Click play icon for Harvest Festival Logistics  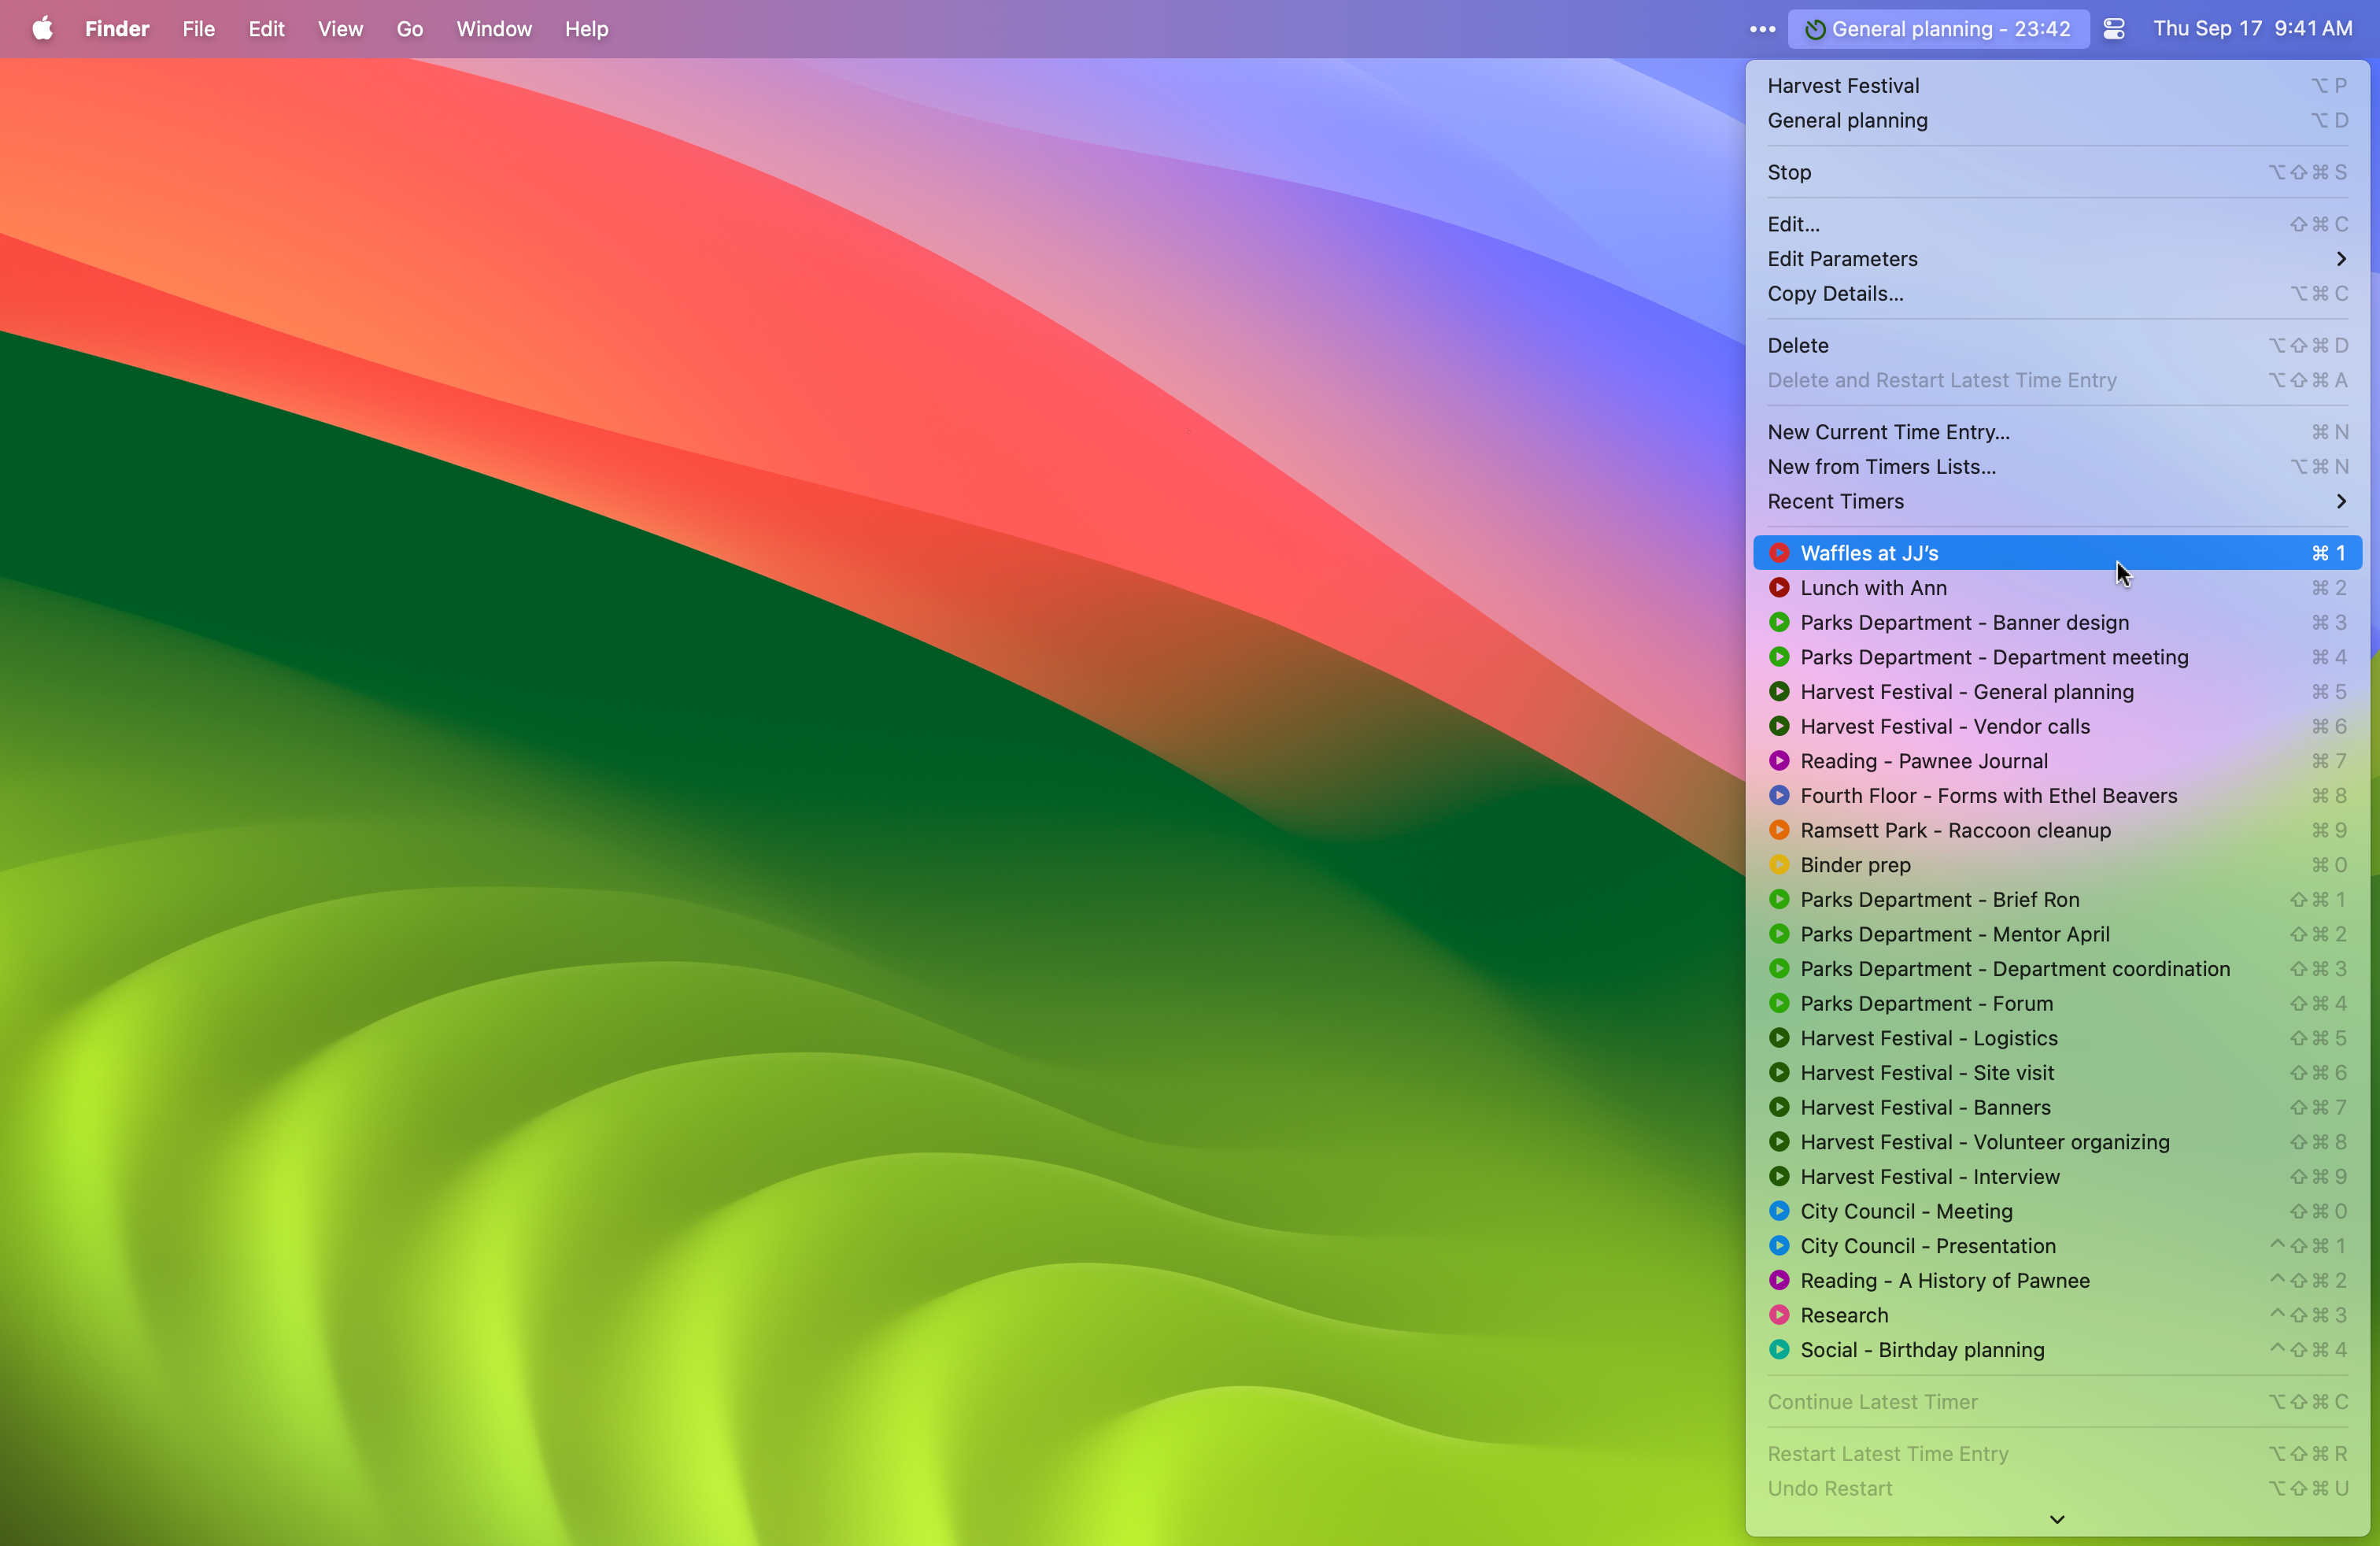click(x=1778, y=1038)
